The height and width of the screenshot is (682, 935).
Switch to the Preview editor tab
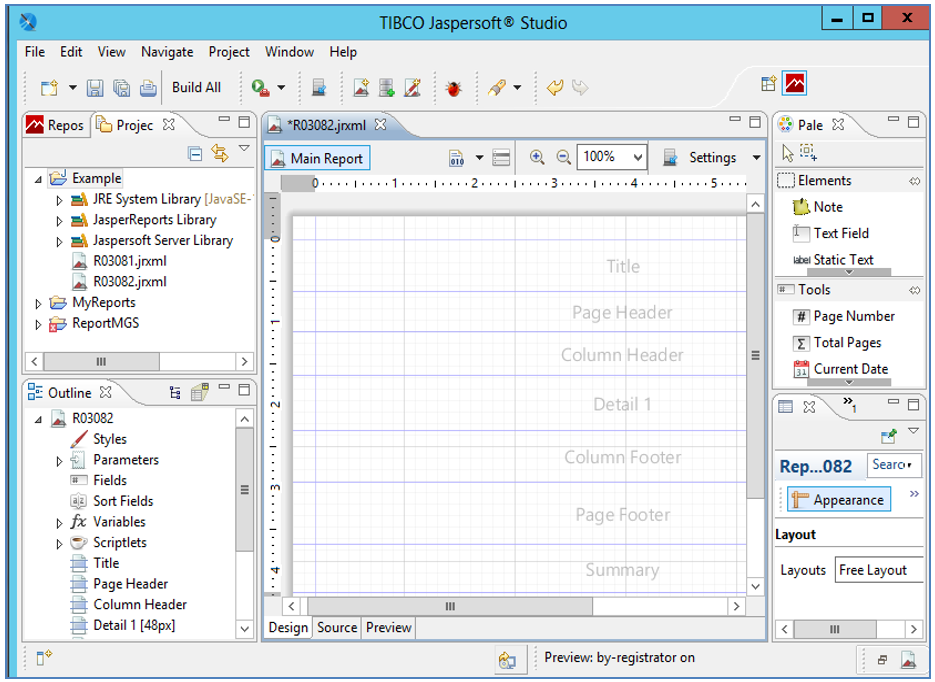click(x=389, y=627)
